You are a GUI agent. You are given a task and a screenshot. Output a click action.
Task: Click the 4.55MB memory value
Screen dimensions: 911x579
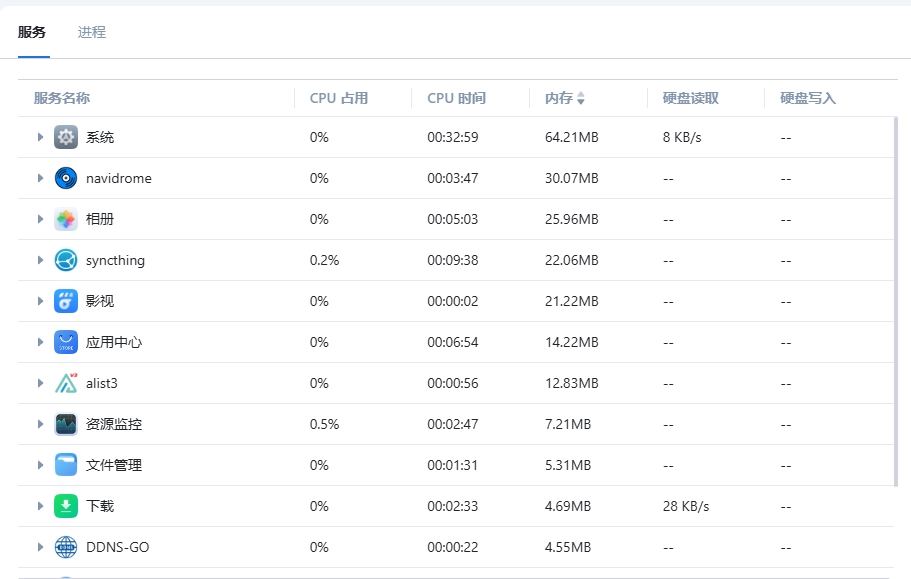tap(568, 547)
